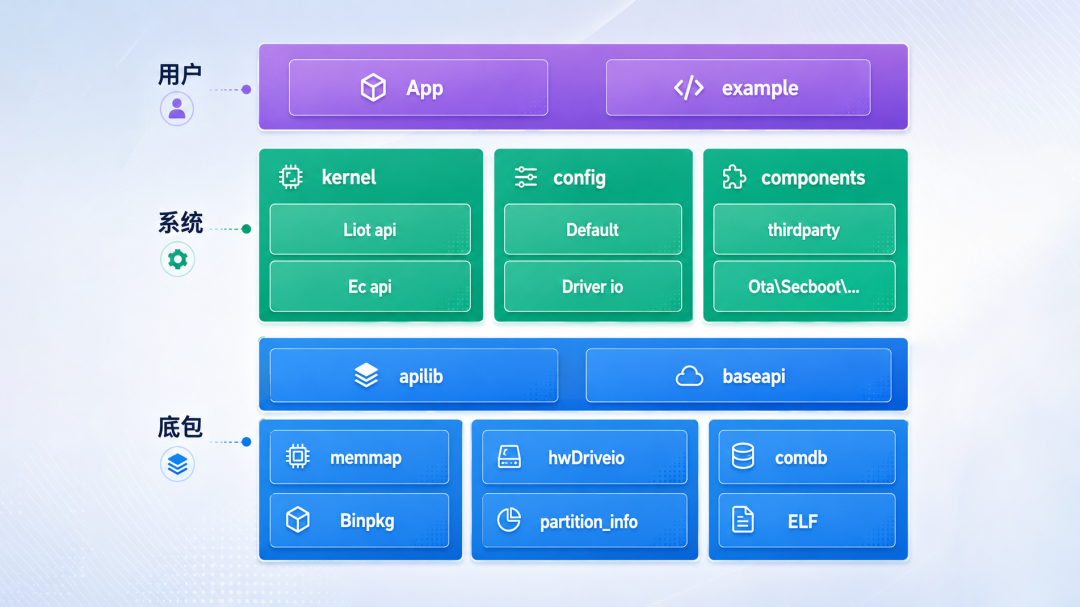1080x607 pixels.
Task: Click the puzzle piece icon next to components
Action: point(734,177)
